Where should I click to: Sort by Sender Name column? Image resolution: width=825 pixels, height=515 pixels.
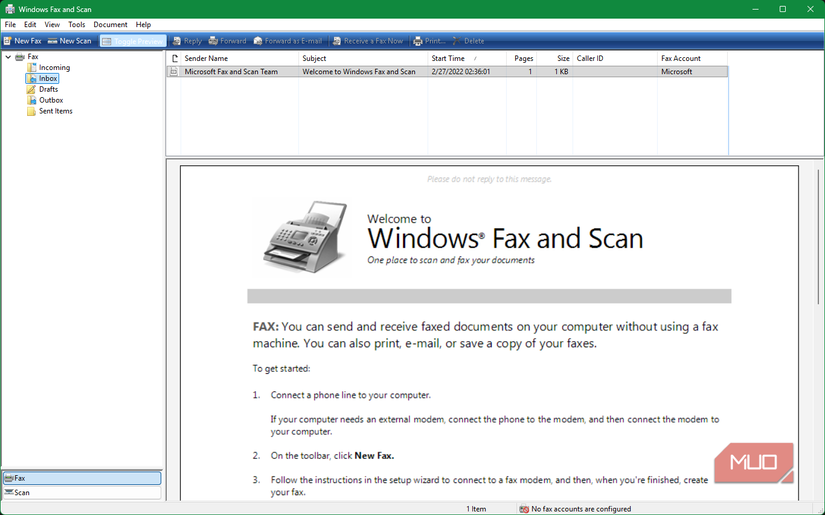coord(240,58)
